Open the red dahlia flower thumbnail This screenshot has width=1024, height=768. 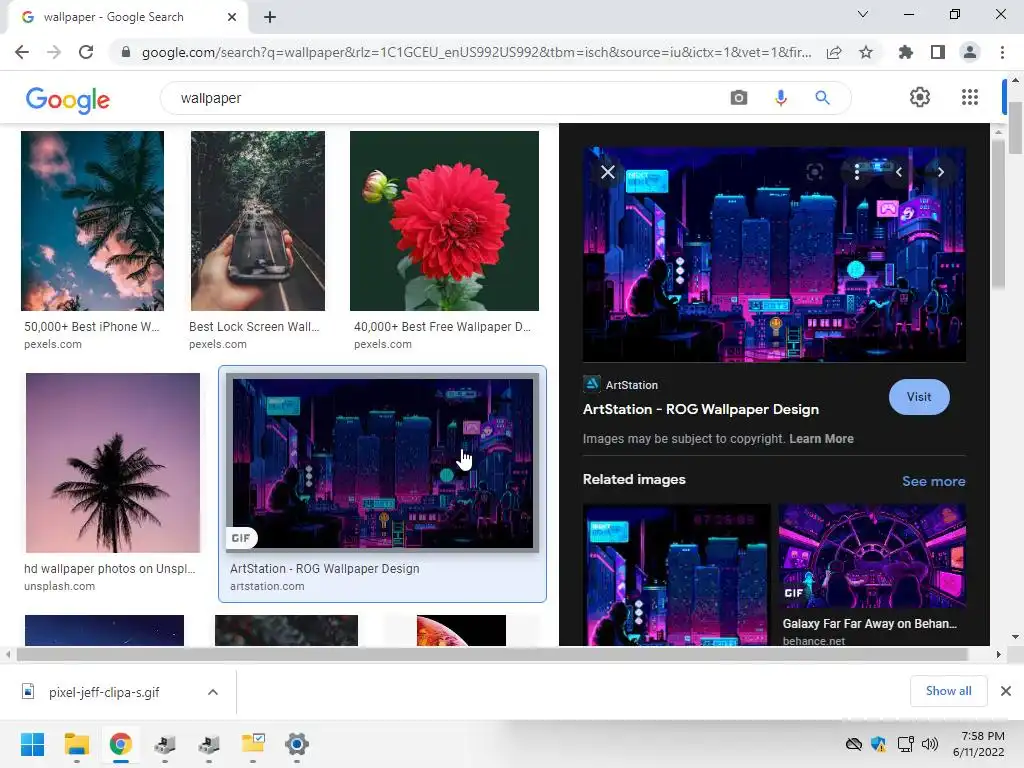pyautogui.click(x=444, y=221)
